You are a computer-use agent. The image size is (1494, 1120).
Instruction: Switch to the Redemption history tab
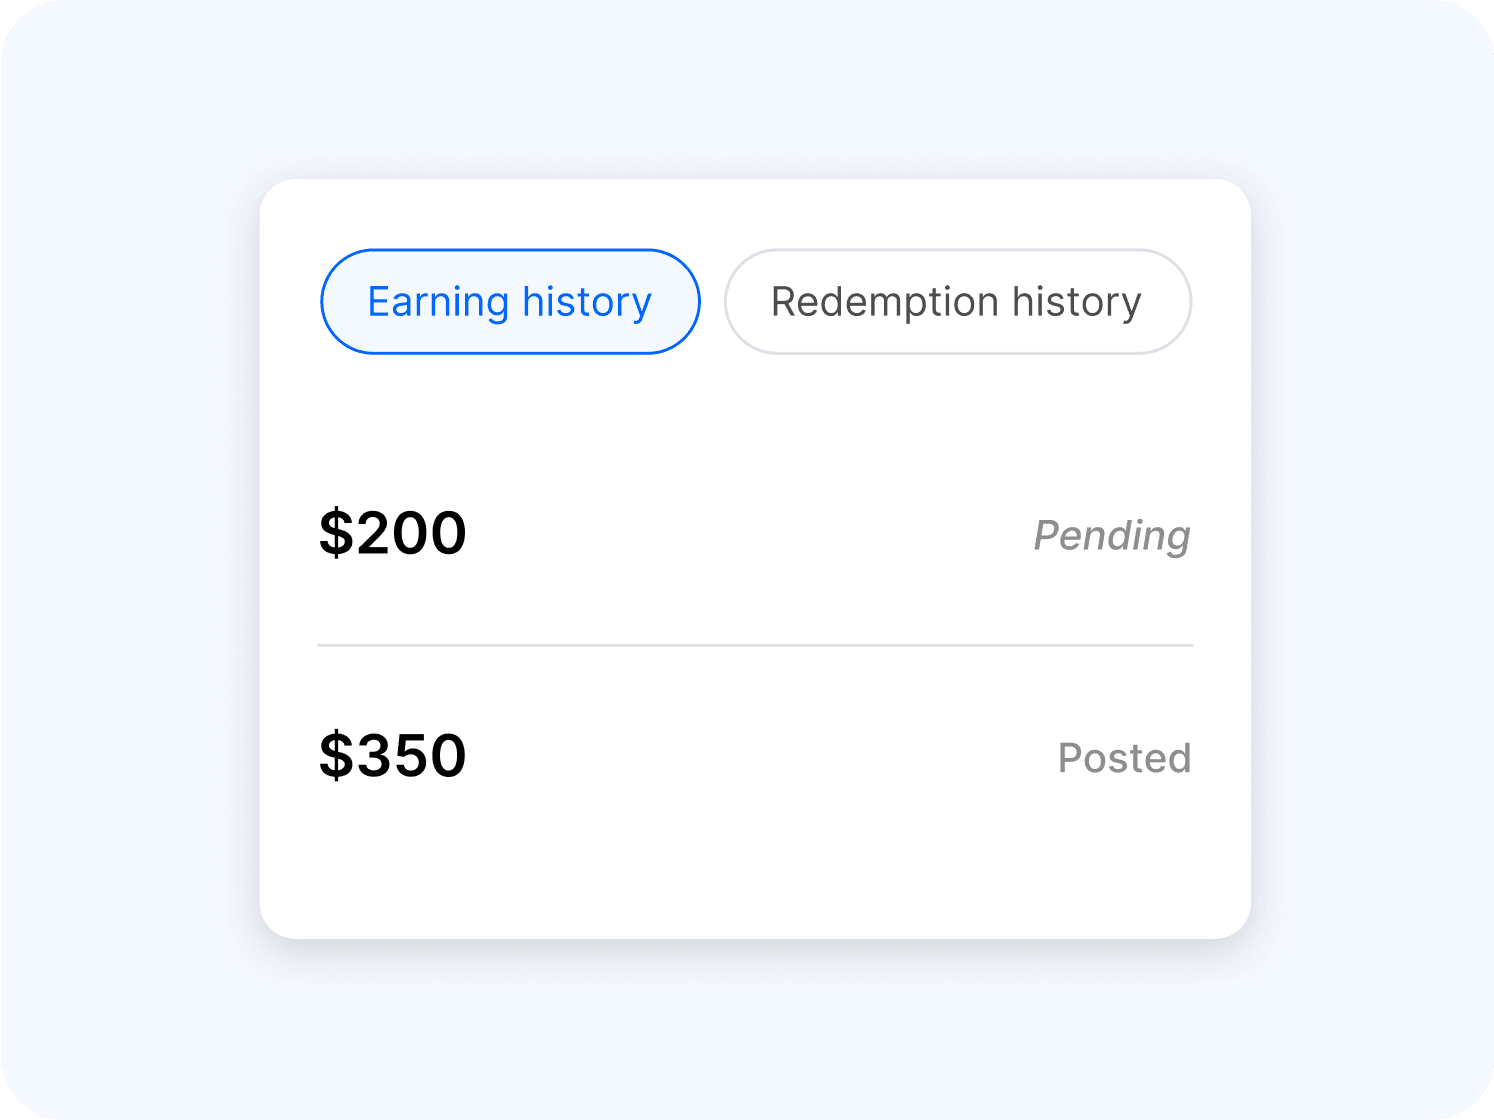[x=957, y=302]
